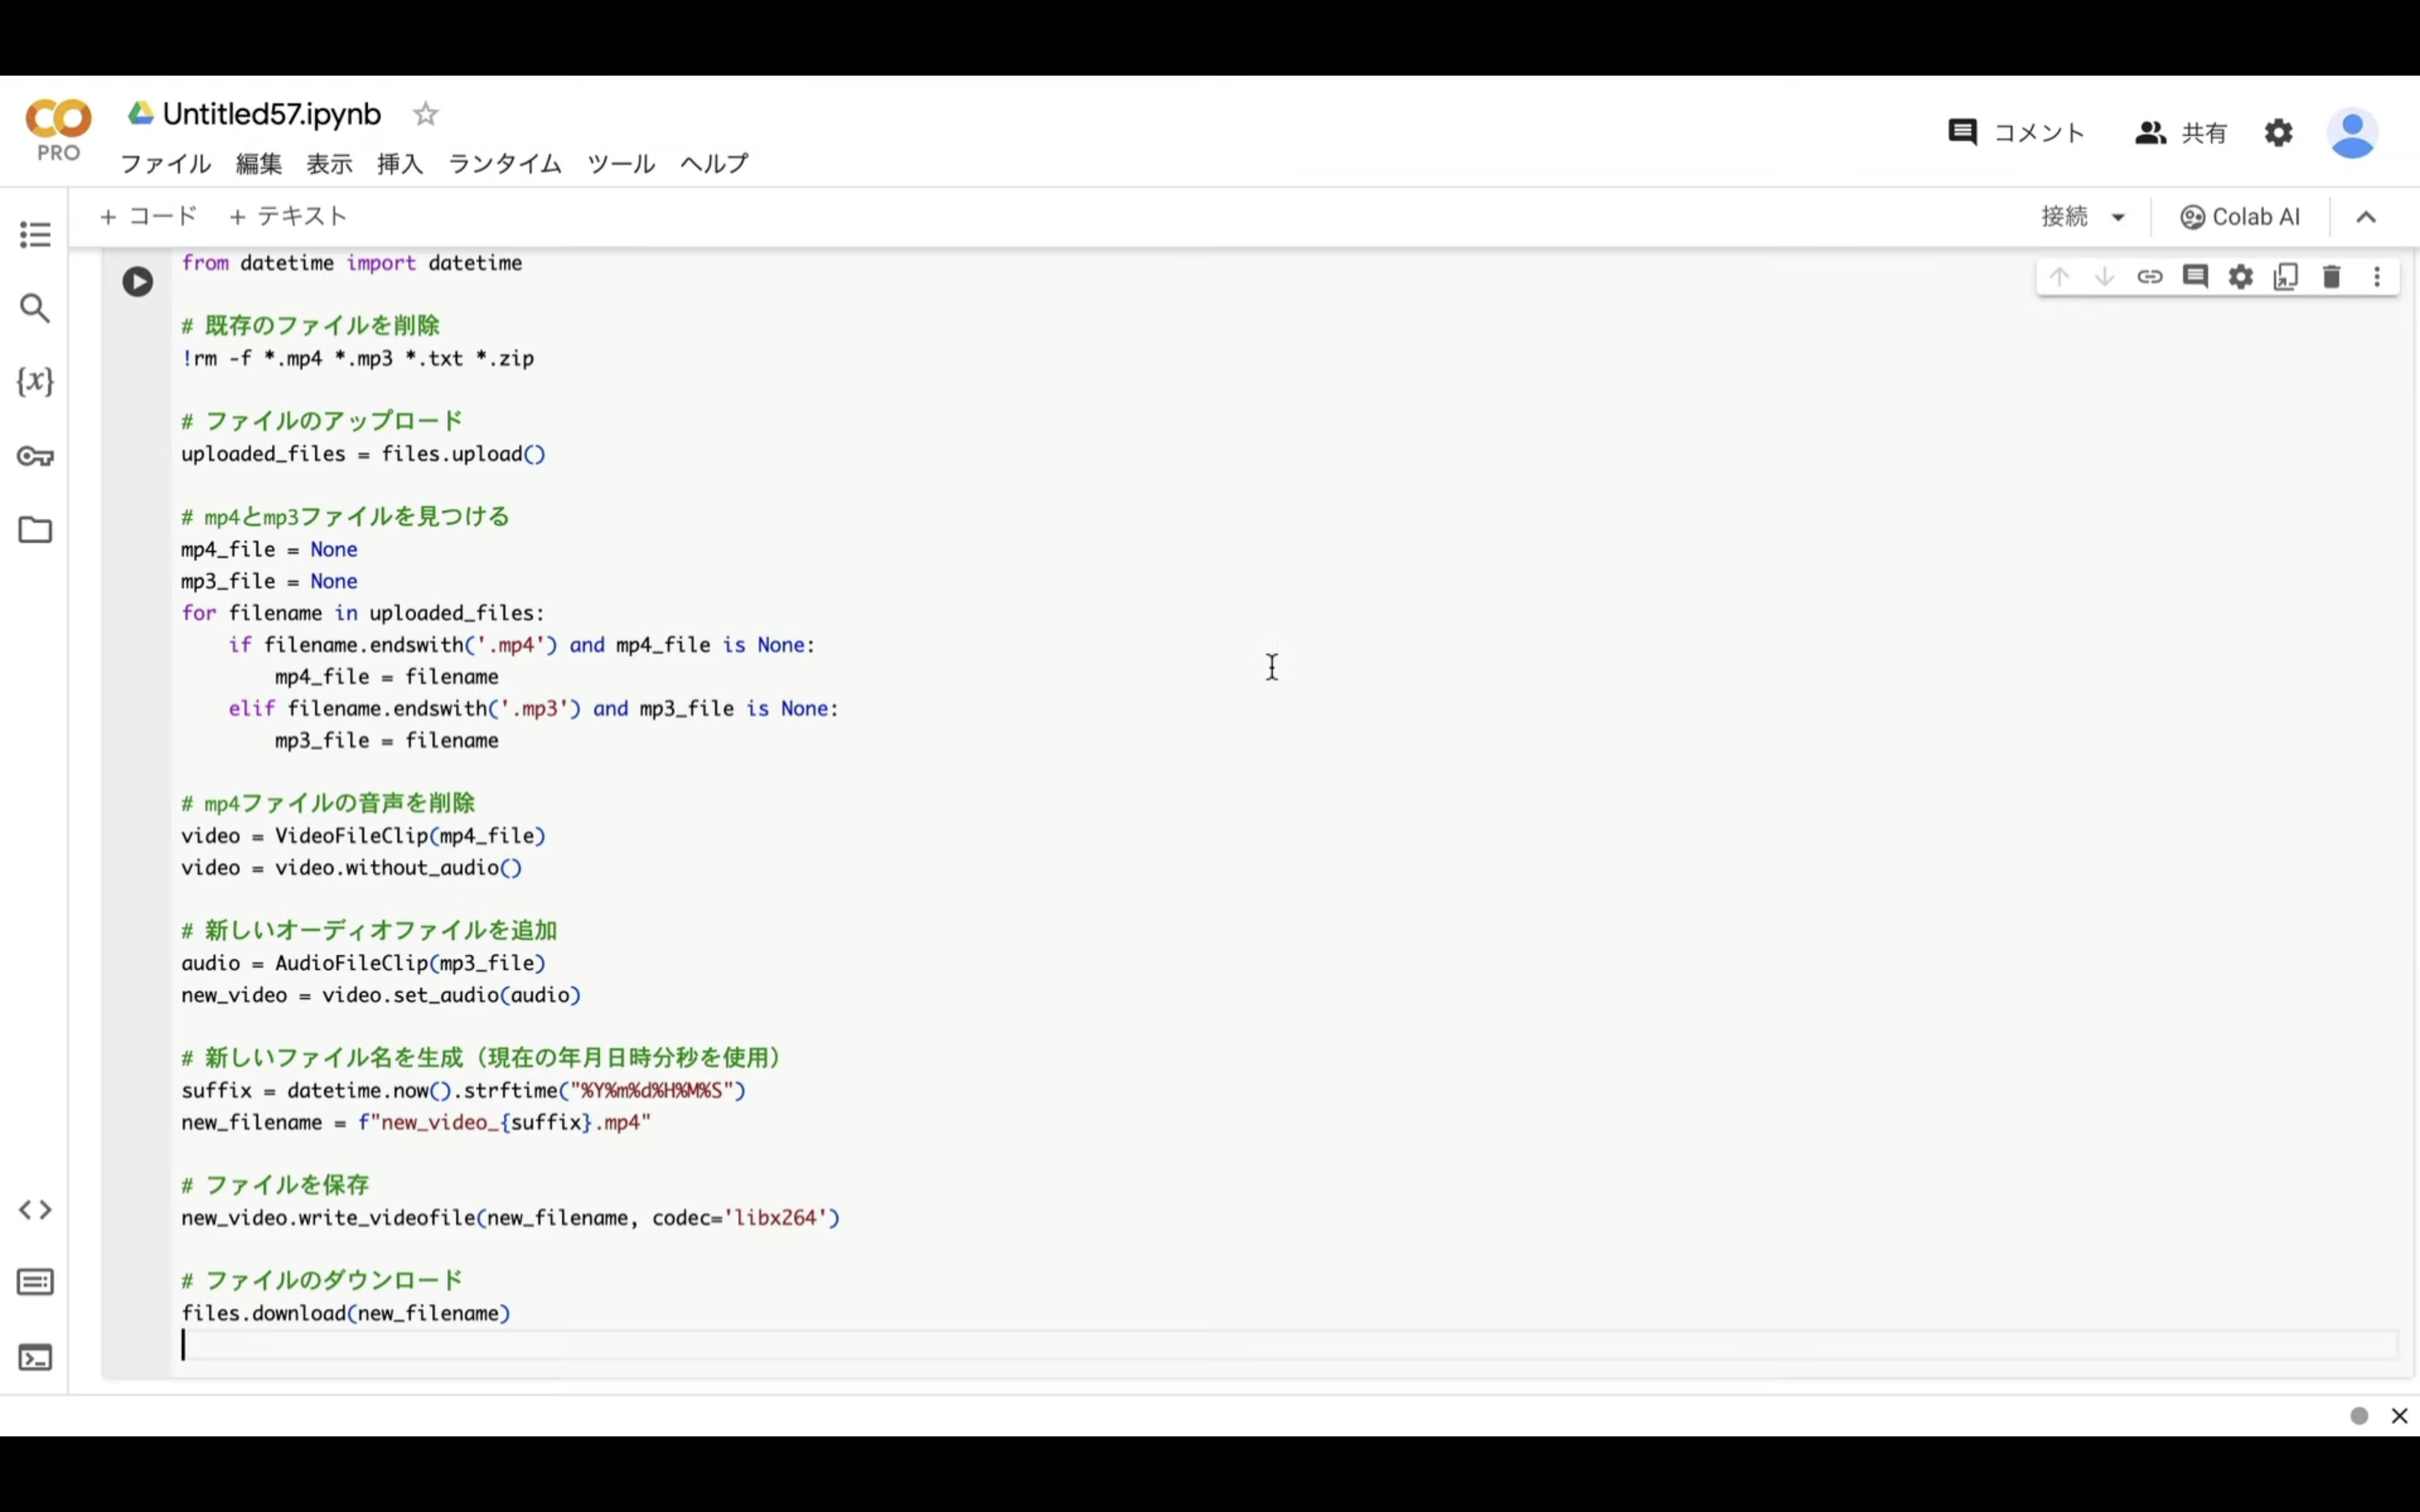Click 'video = video.without_audio()' line
Viewport: 2420px width, 1512px height.
pyautogui.click(x=352, y=868)
